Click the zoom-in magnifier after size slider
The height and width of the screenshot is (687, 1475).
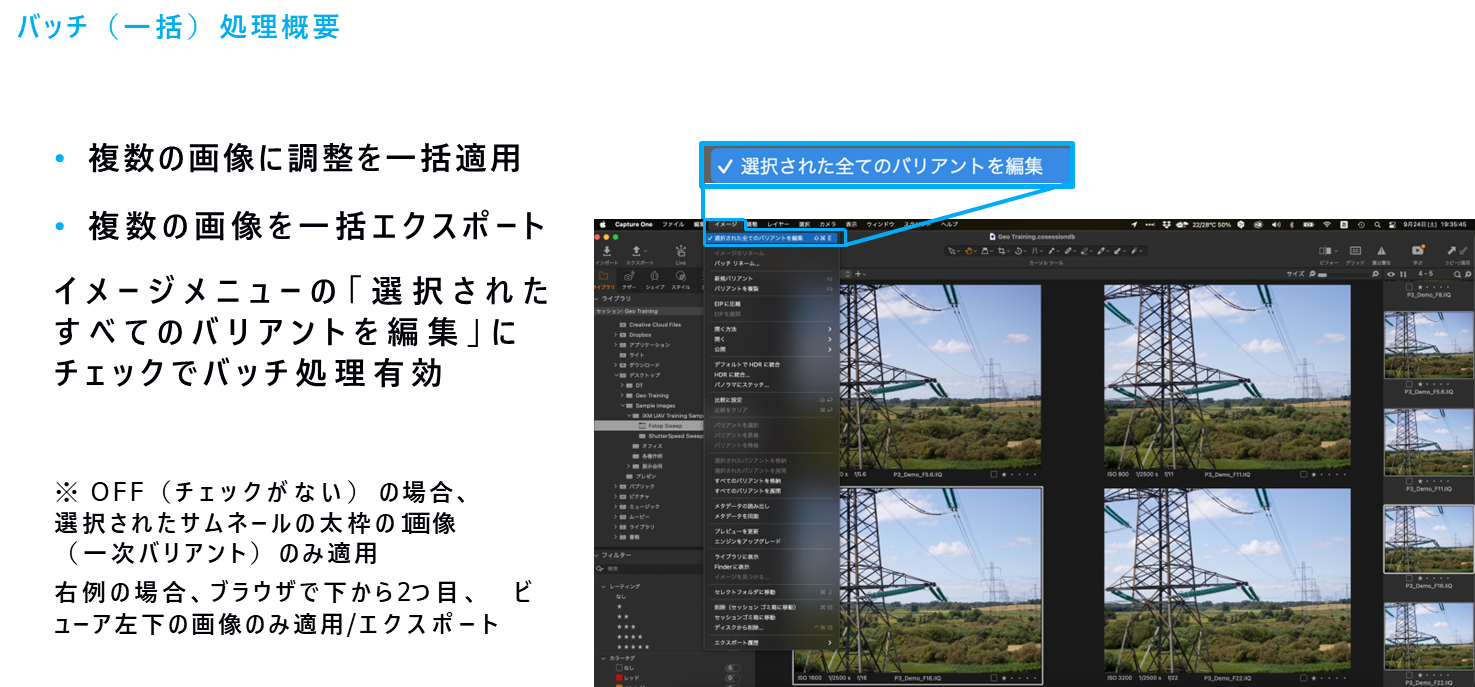pos(1377,273)
